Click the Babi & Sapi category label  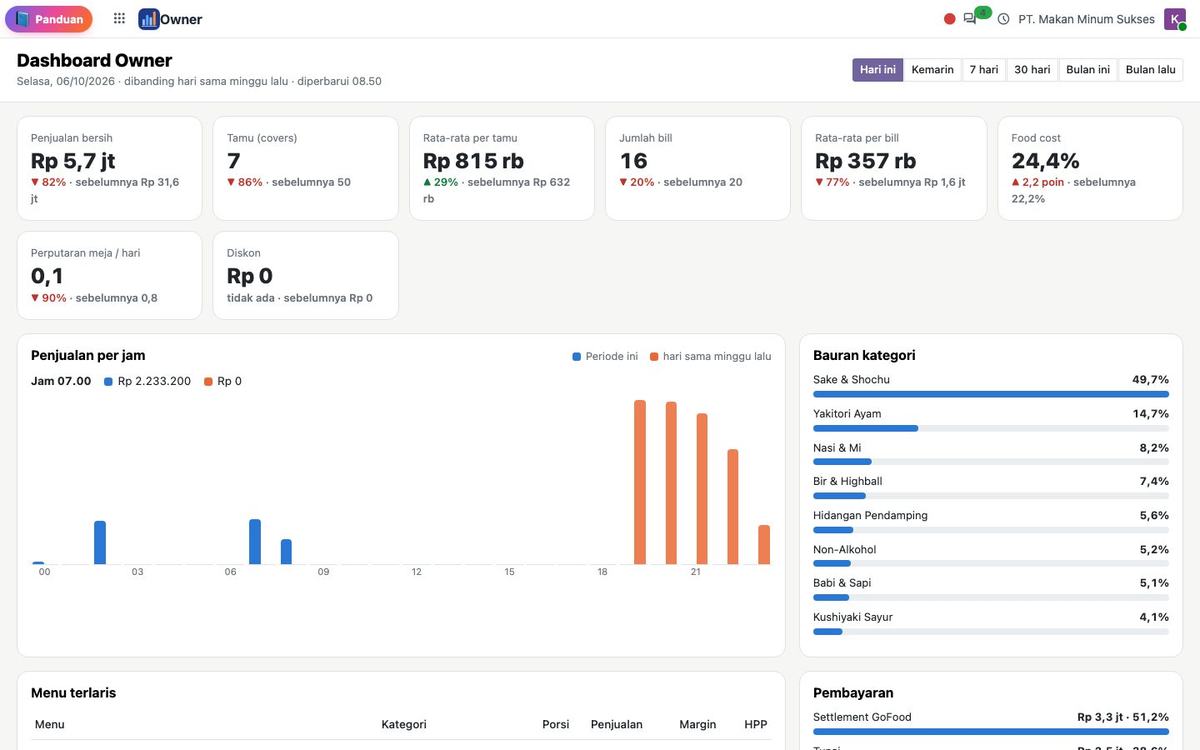(842, 583)
